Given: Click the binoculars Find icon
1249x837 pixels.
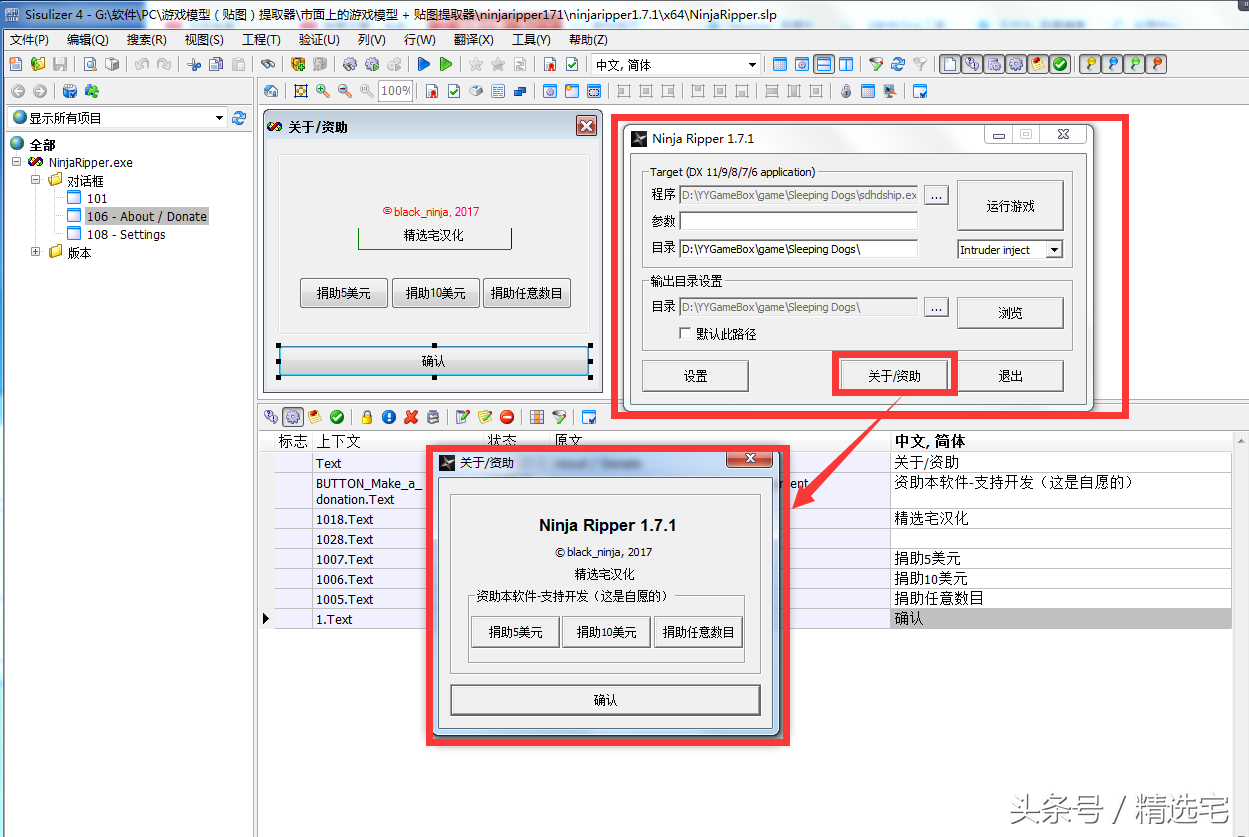Looking at the screenshot, I should [268, 64].
